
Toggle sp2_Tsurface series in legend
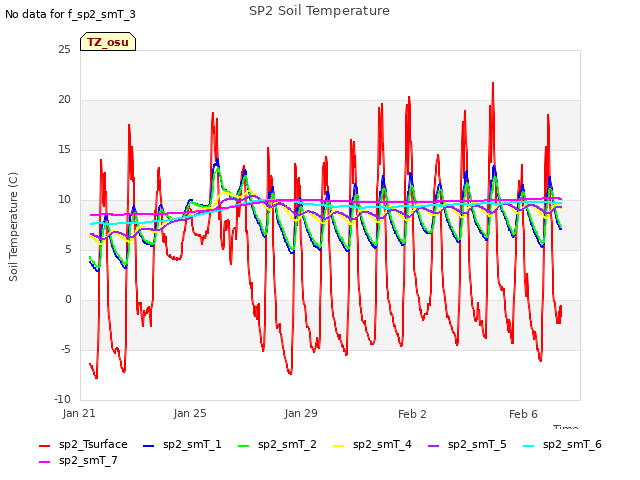pos(83,444)
